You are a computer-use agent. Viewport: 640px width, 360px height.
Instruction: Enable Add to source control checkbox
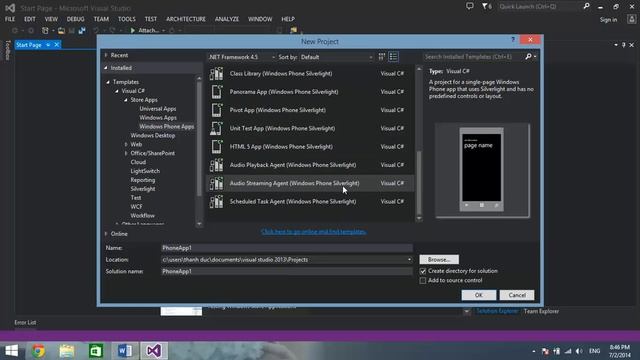[x=423, y=280]
